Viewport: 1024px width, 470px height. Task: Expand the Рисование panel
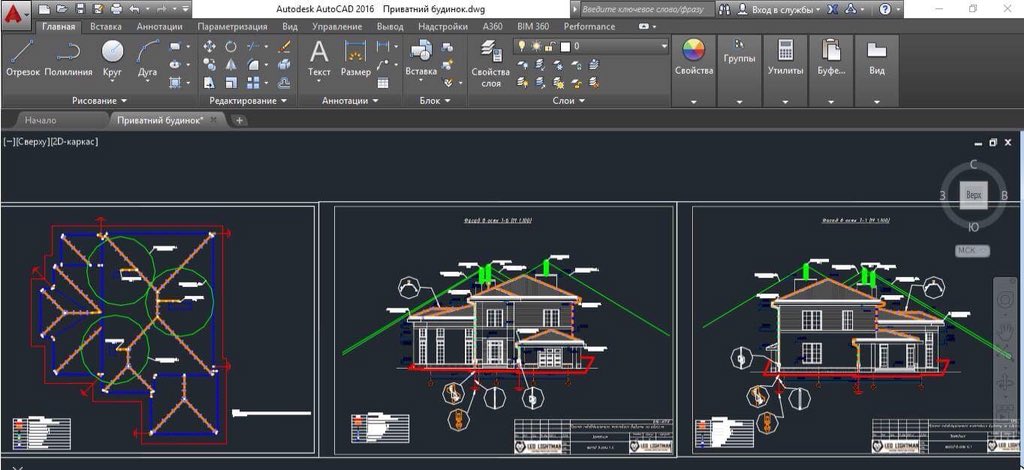(x=100, y=101)
